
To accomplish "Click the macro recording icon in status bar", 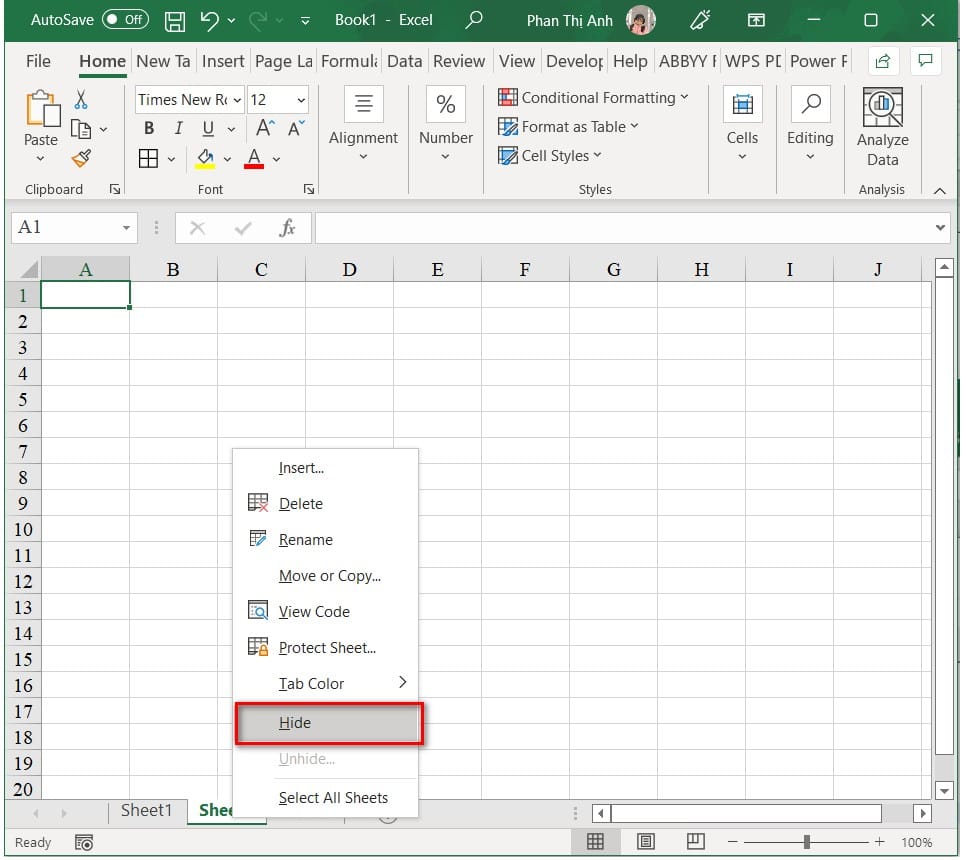I will (x=83, y=843).
